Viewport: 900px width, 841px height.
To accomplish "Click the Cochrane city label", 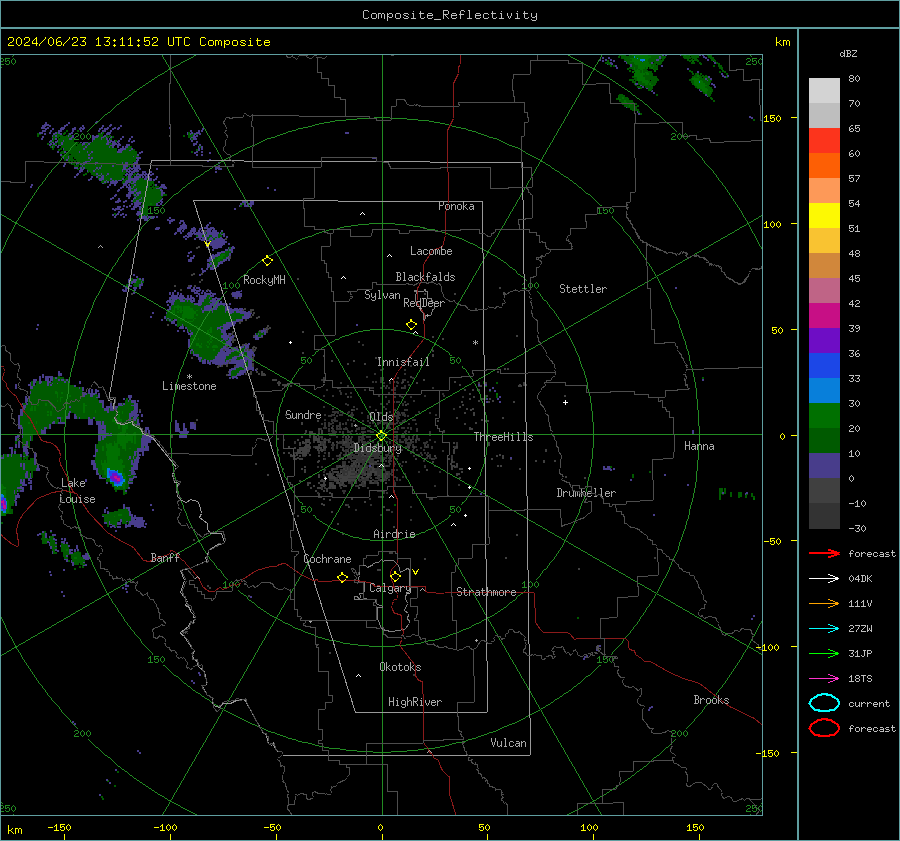I will (327, 559).
